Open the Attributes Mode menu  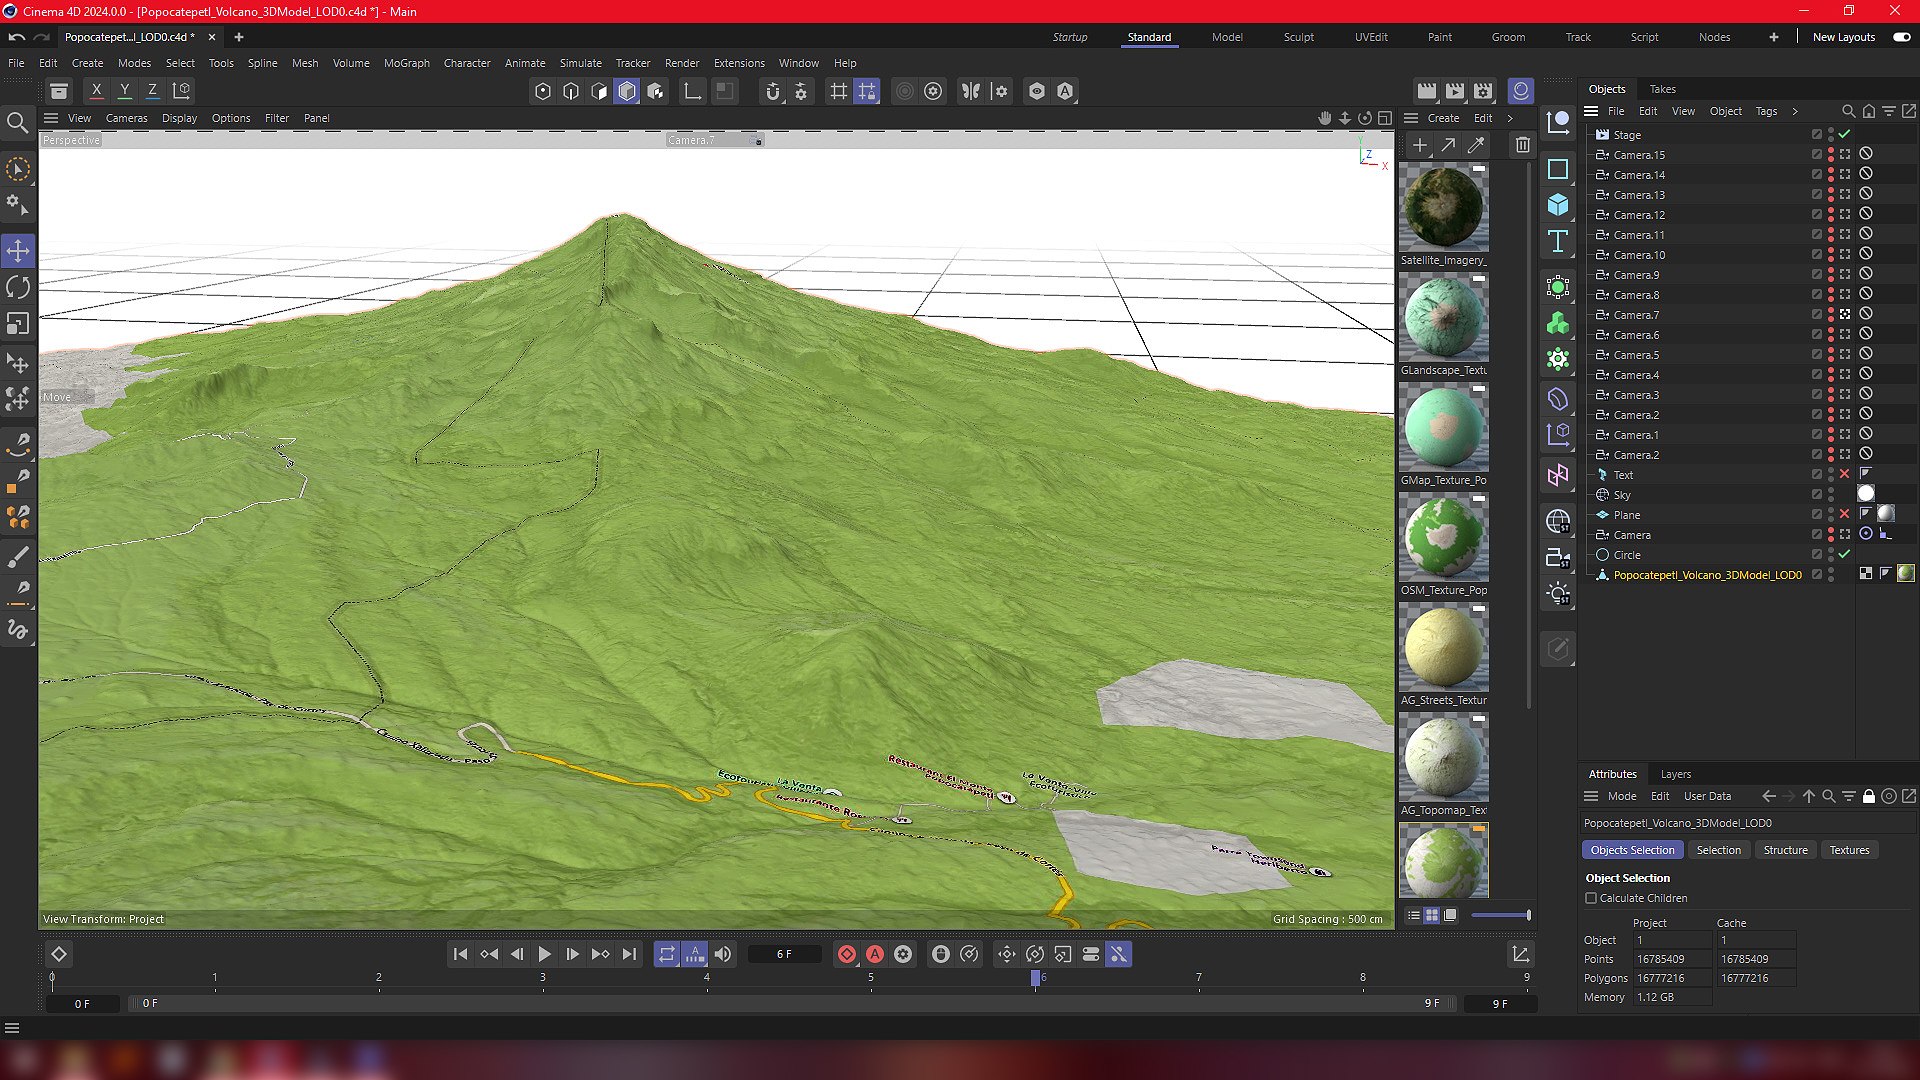pos(1622,796)
